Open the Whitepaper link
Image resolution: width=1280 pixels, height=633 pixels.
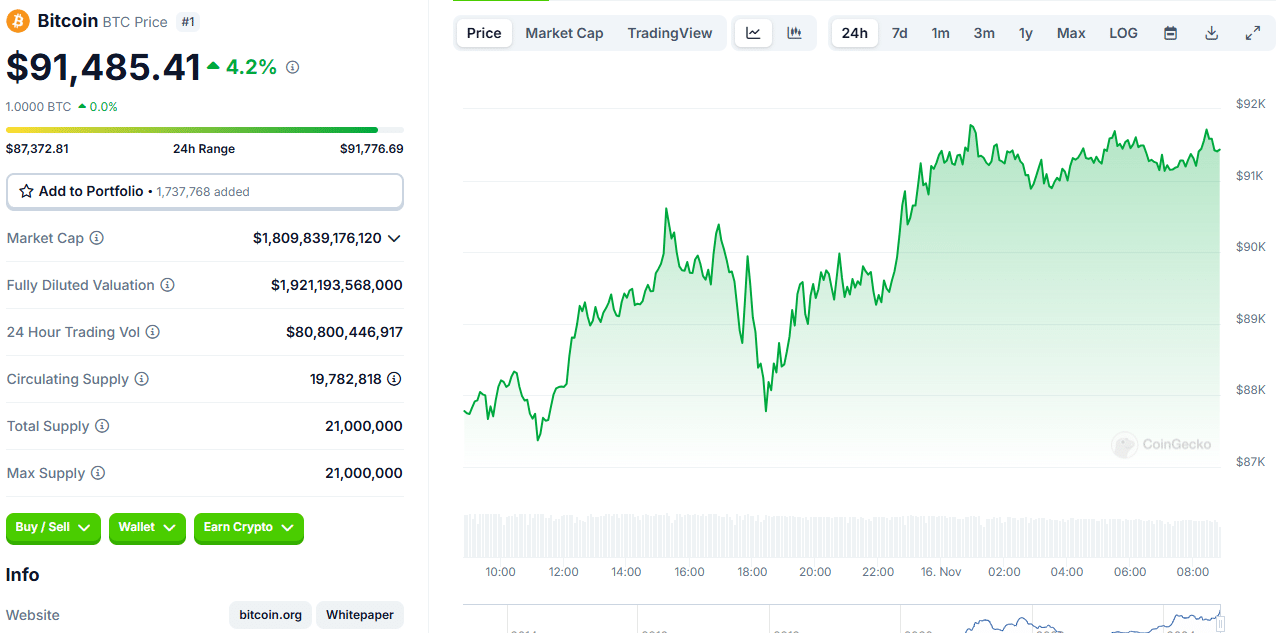pyautogui.click(x=360, y=615)
